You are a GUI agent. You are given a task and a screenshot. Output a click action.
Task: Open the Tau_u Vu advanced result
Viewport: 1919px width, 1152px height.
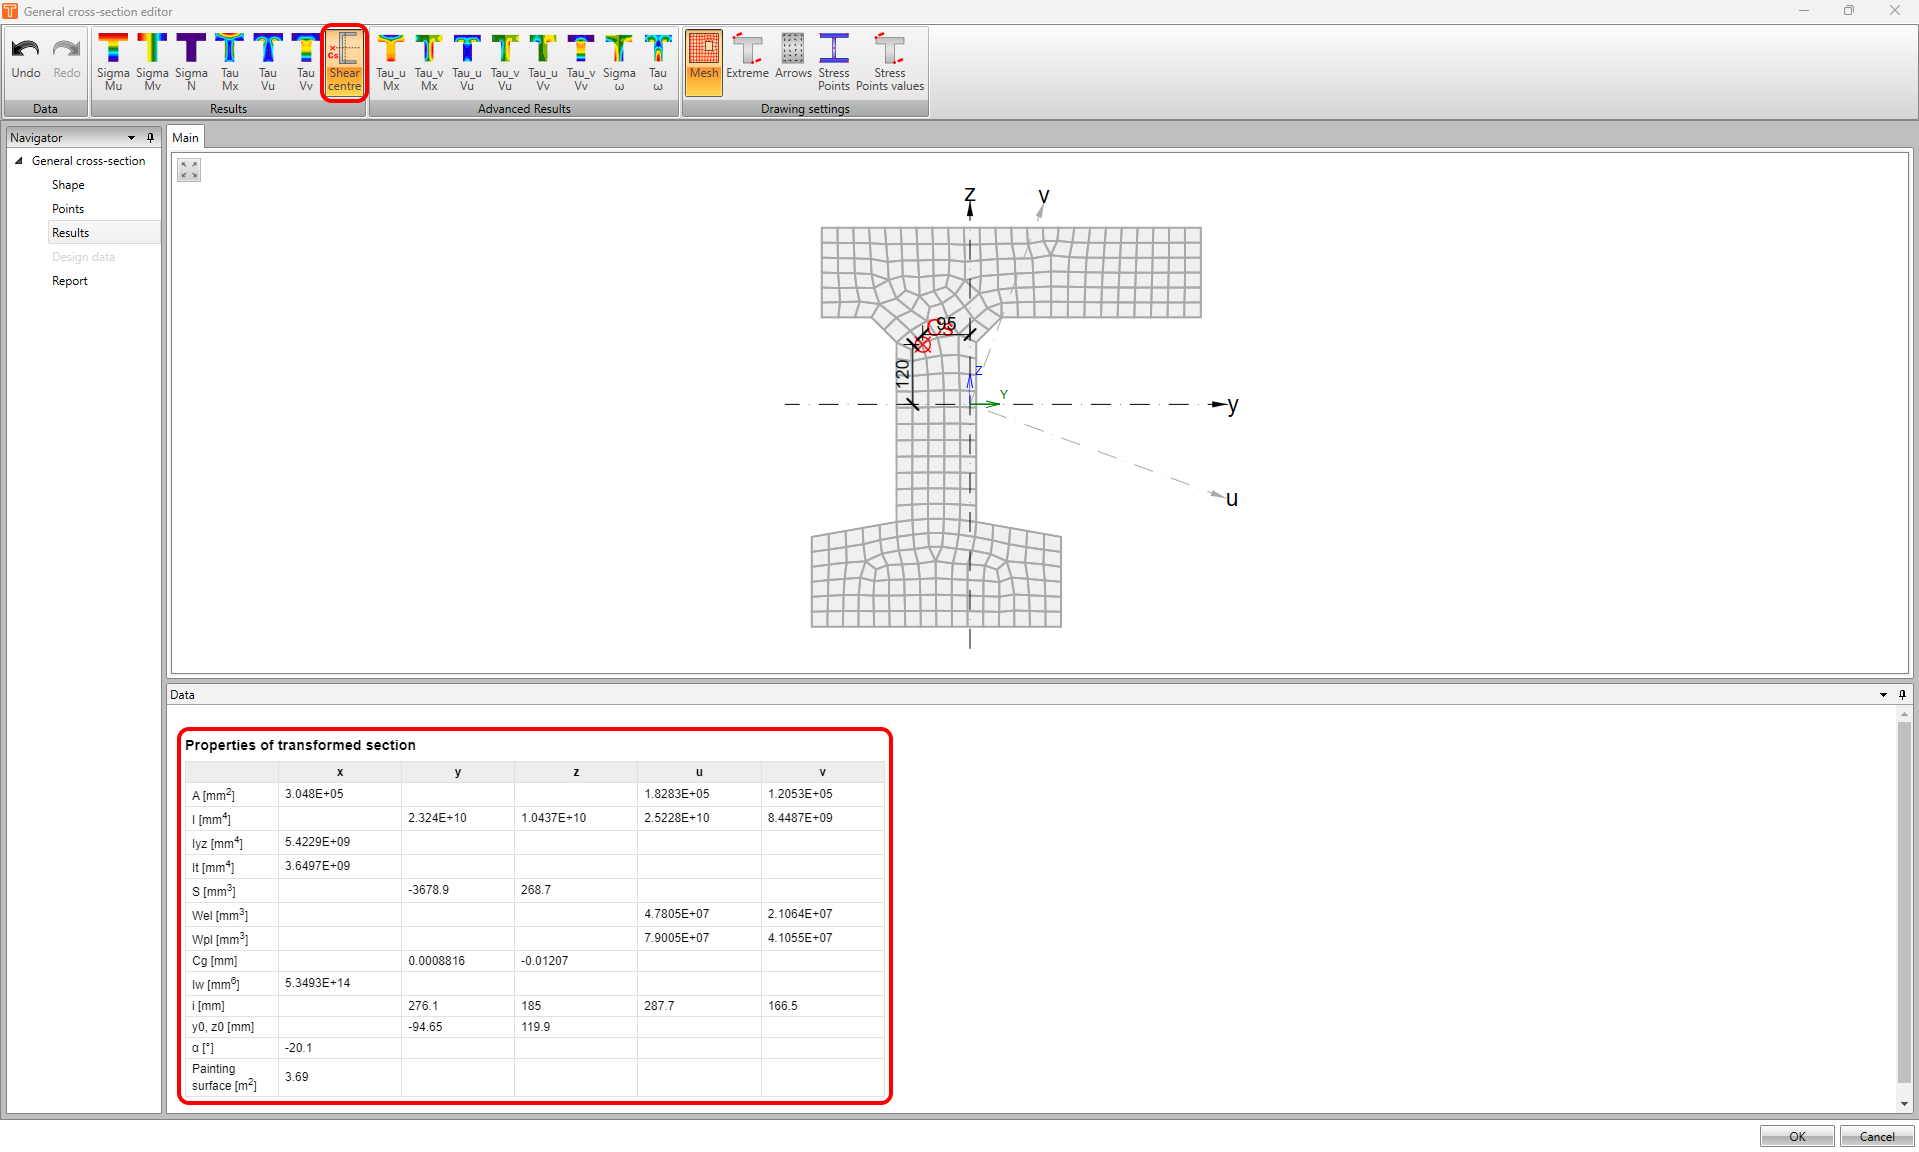click(x=466, y=60)
